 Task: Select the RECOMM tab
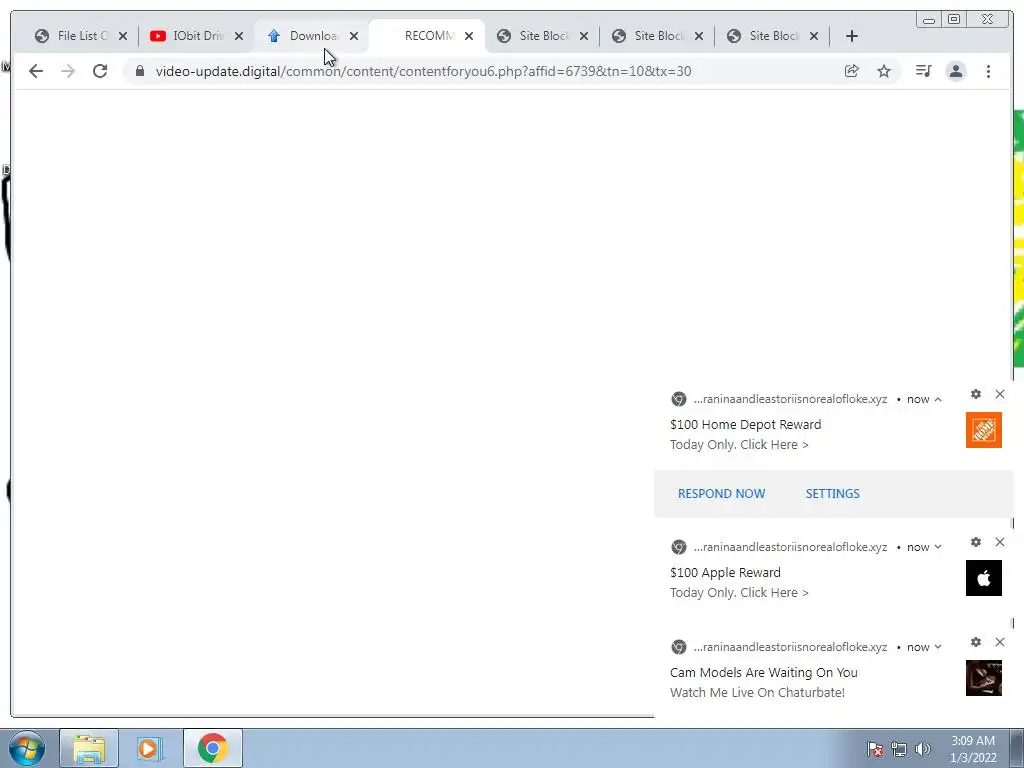point(419,36)
